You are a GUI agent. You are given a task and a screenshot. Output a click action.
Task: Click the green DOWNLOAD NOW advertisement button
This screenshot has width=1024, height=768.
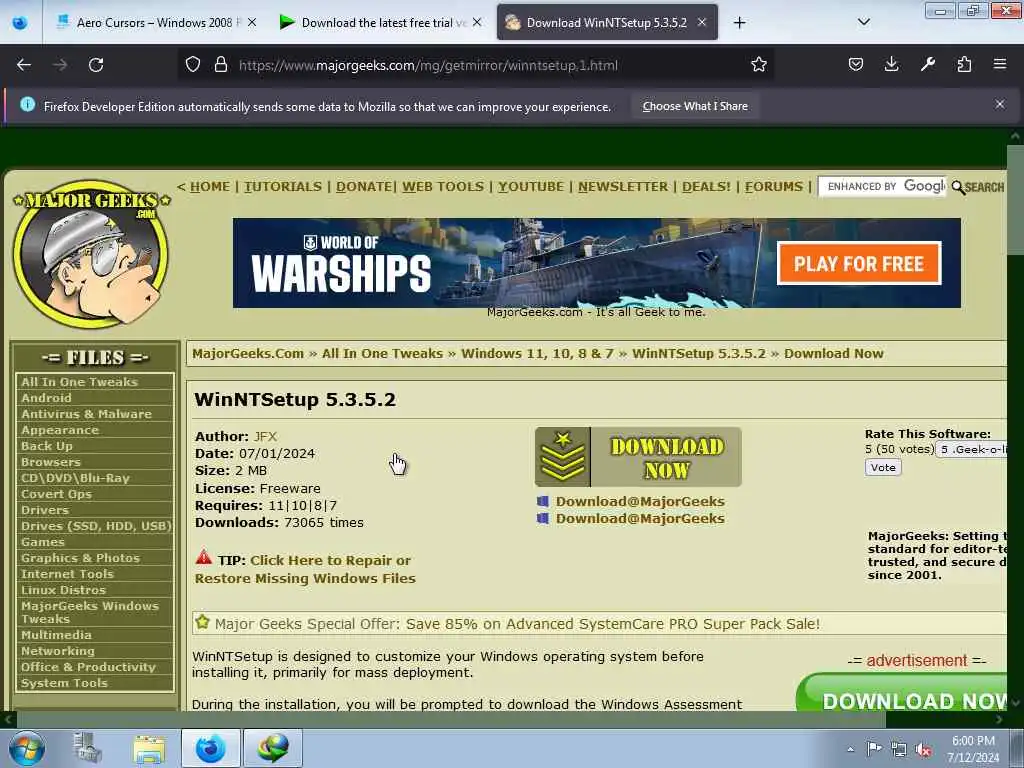(x=903, y=694)
